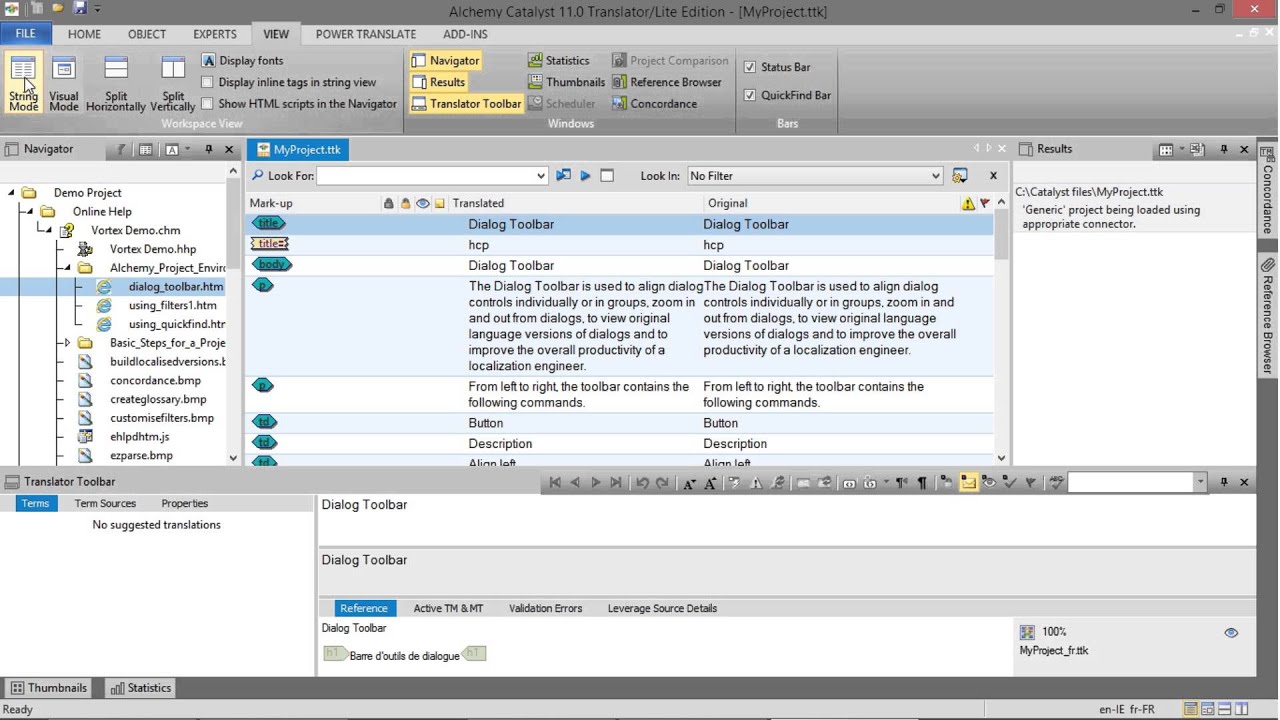Click the spell check ABC icon
The width and height of the screenshot is (1280, 720).
click(x=1056, y=483)
